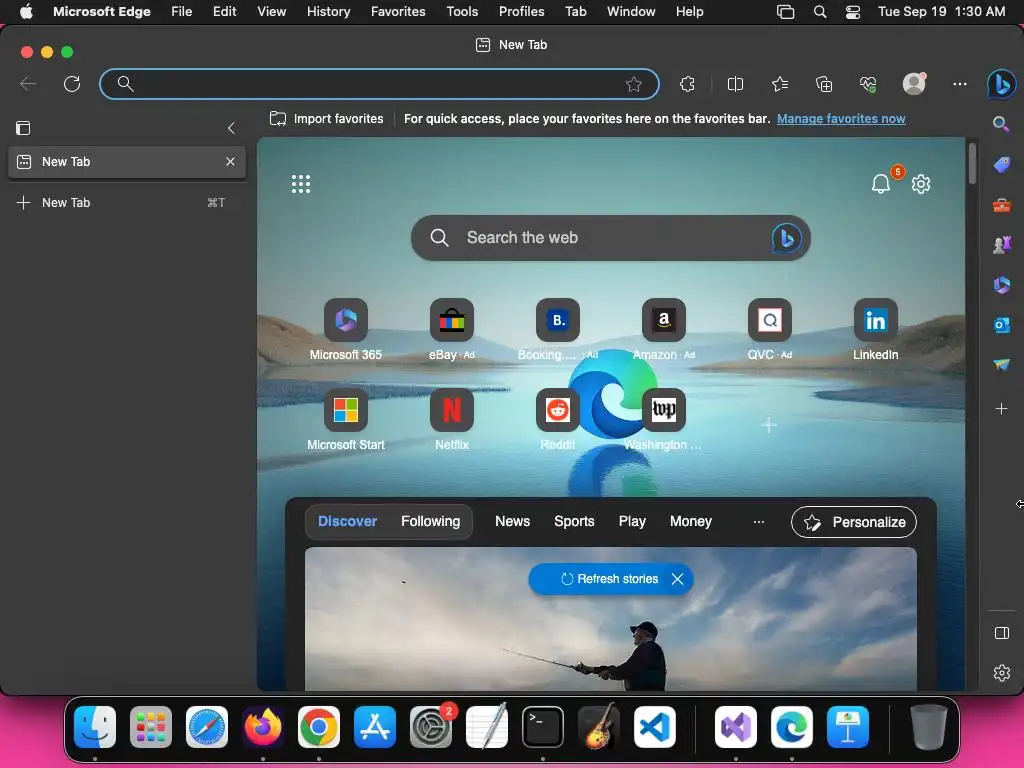Screen dimensions: 1024x768
Task: Open the notifications bell
Action: pos(881,184)
